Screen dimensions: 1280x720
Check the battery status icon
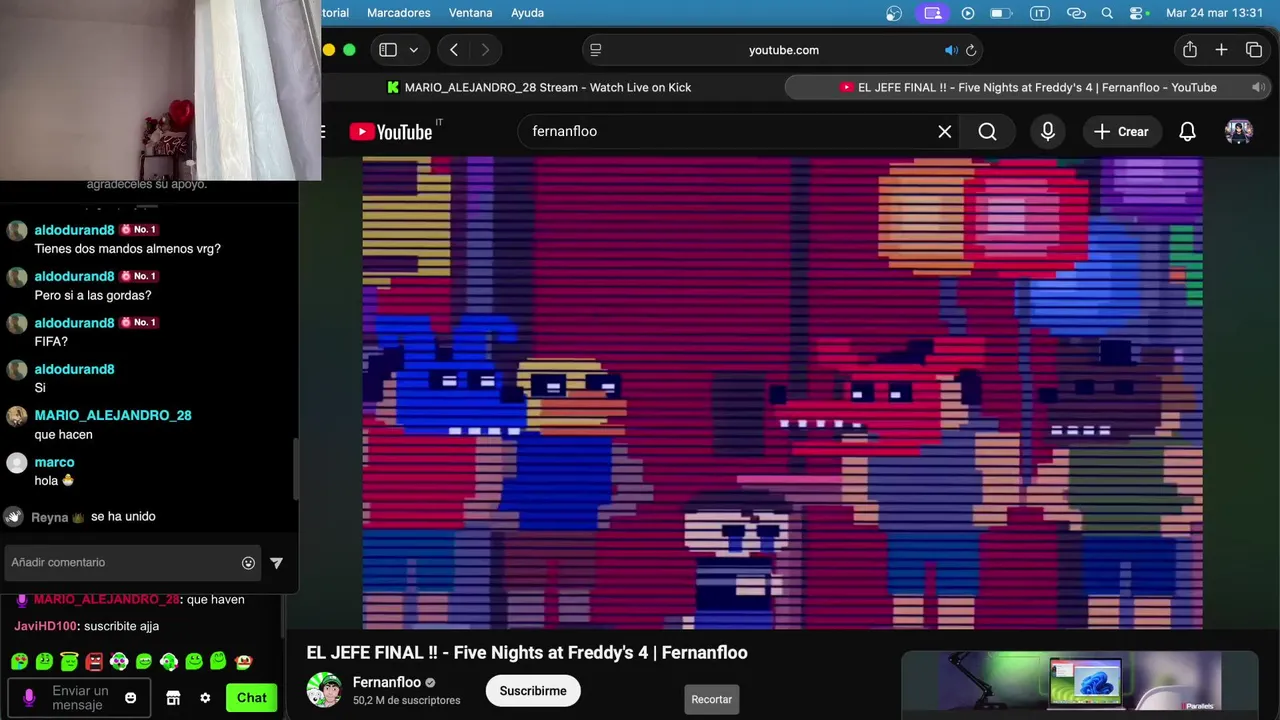pos(1001,13)
